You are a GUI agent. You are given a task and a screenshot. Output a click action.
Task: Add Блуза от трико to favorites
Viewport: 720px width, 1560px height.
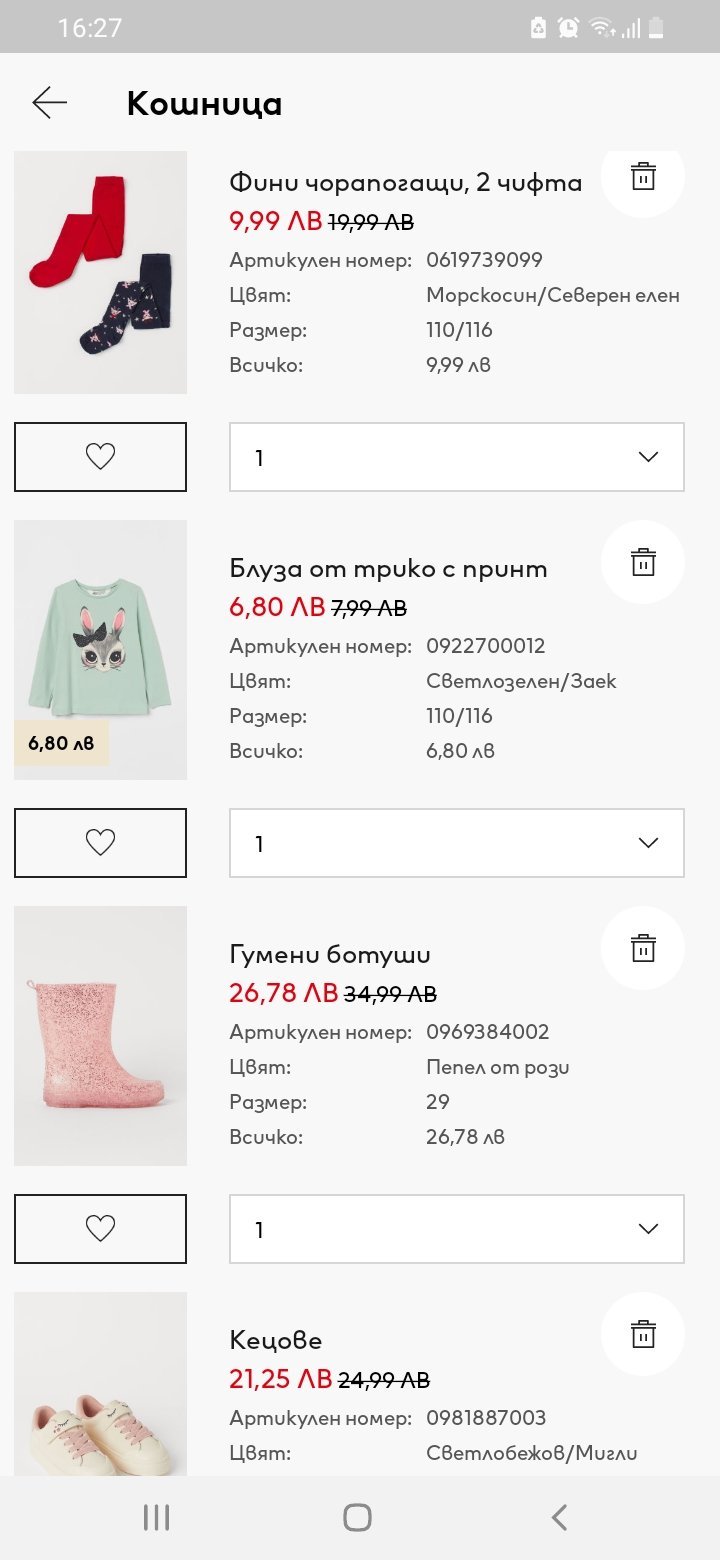100,843
